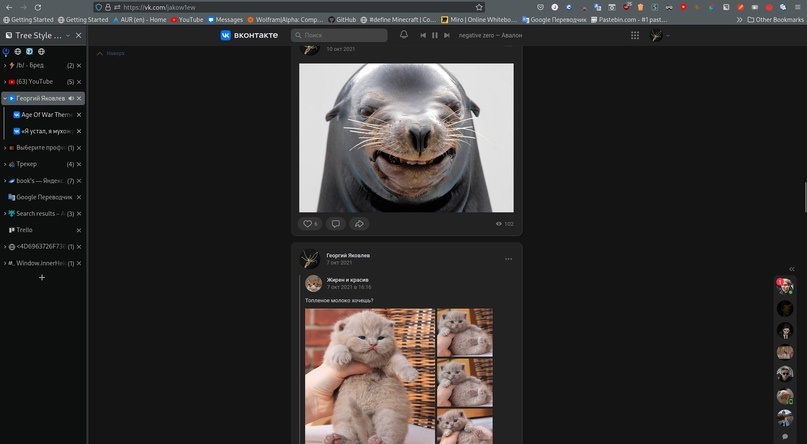Viewport: 807px width, 444px height.
Task: Open Георгий Яковлев author name link
Action: [348, 255]
